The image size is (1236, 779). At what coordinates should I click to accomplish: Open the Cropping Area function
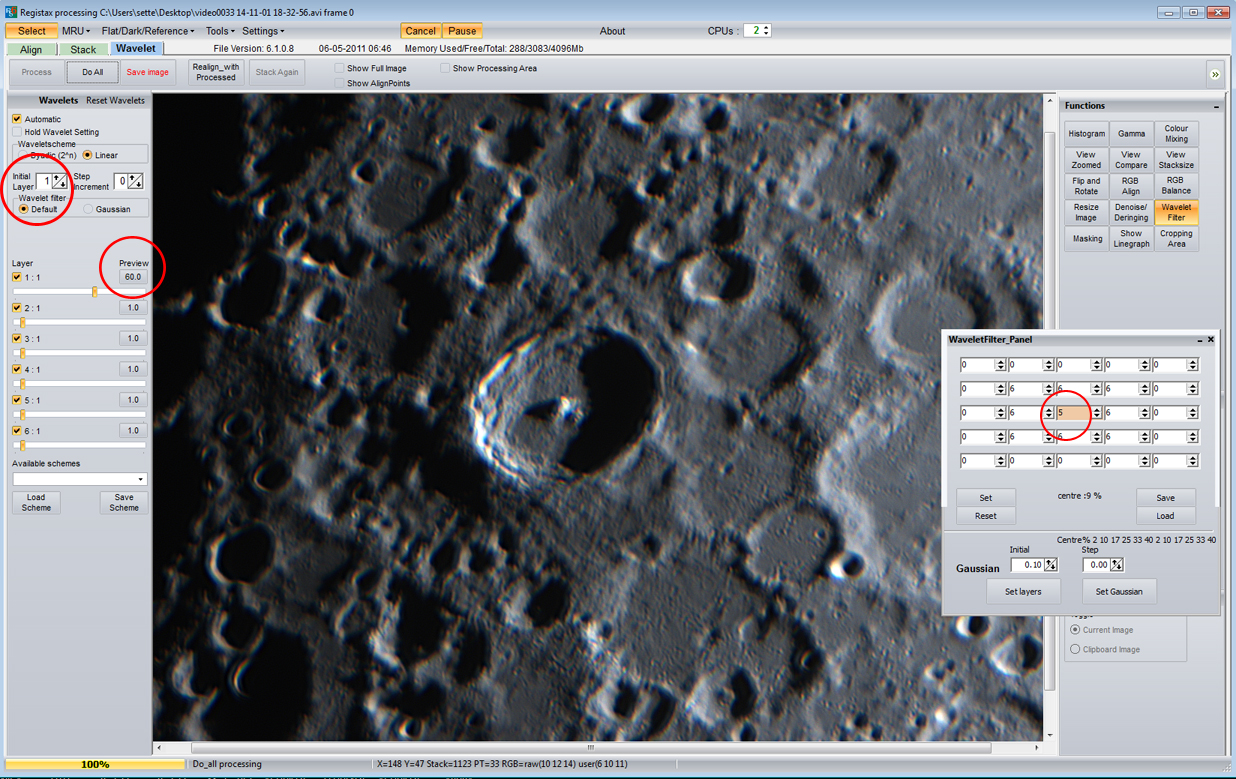point(1176,238)
